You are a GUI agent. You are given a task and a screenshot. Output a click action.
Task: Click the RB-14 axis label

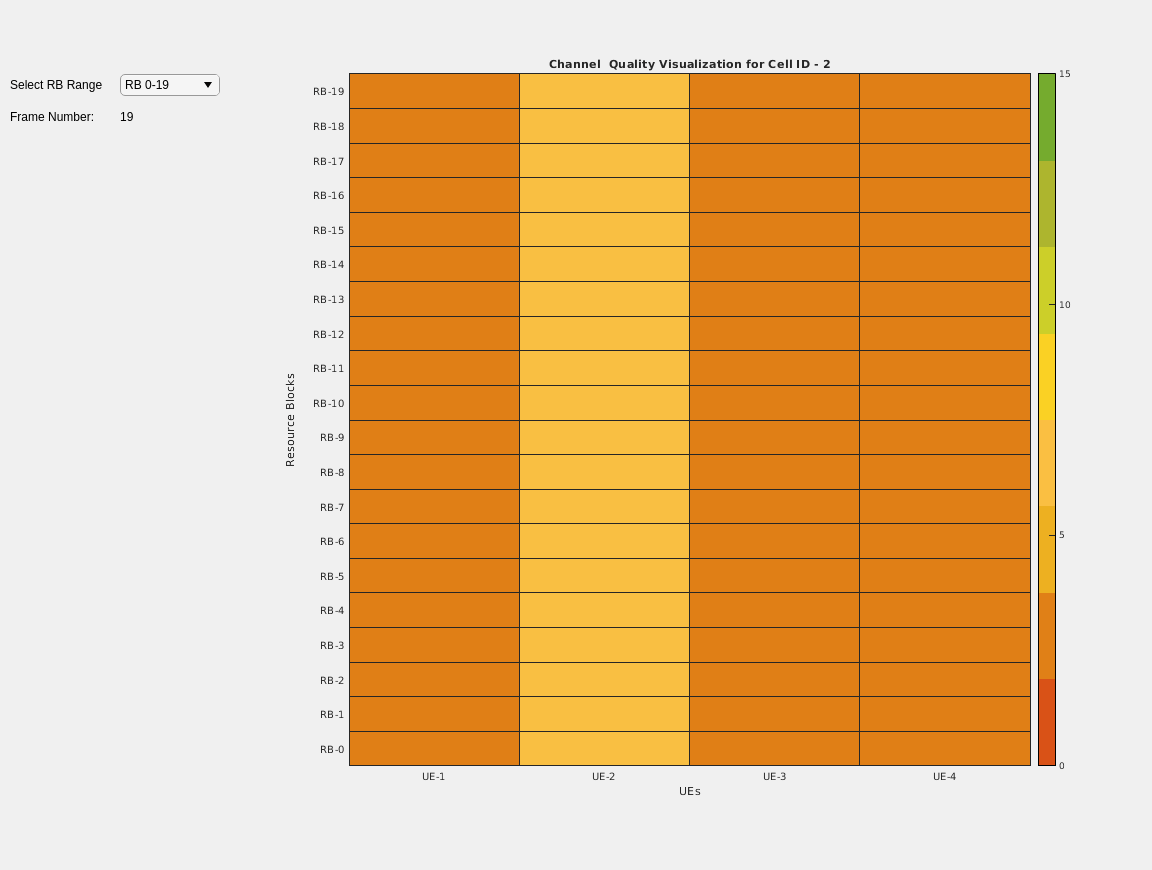pyautogui.click(x=328, y=265)
